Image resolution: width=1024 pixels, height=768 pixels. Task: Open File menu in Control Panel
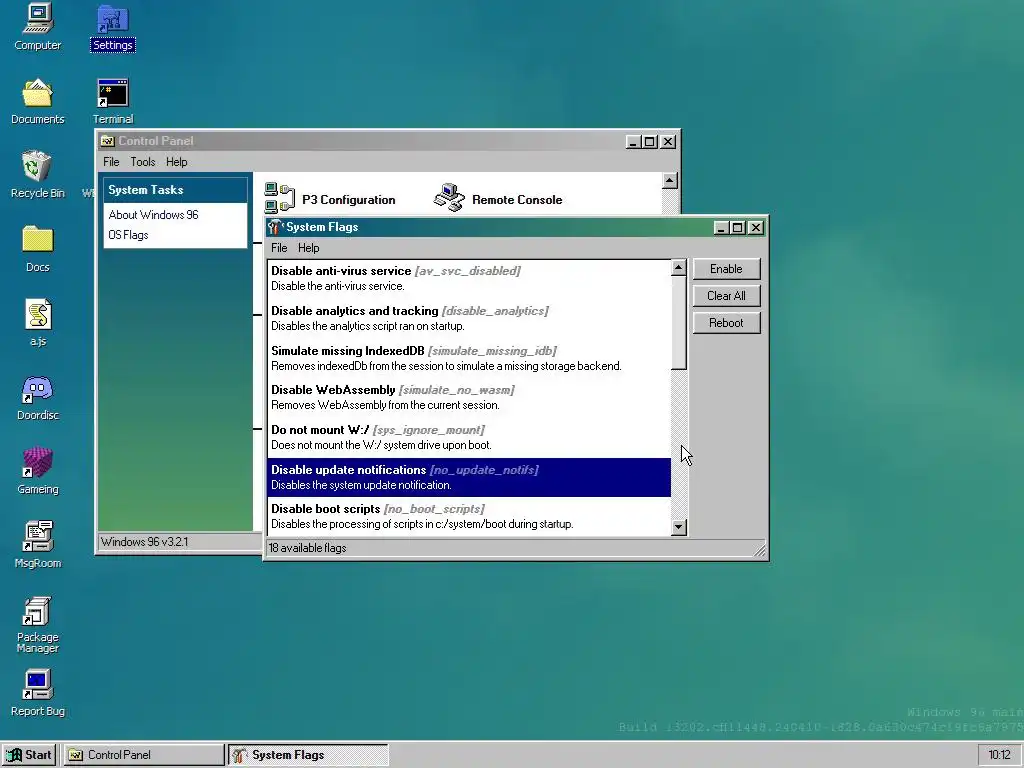pos(111,162)
